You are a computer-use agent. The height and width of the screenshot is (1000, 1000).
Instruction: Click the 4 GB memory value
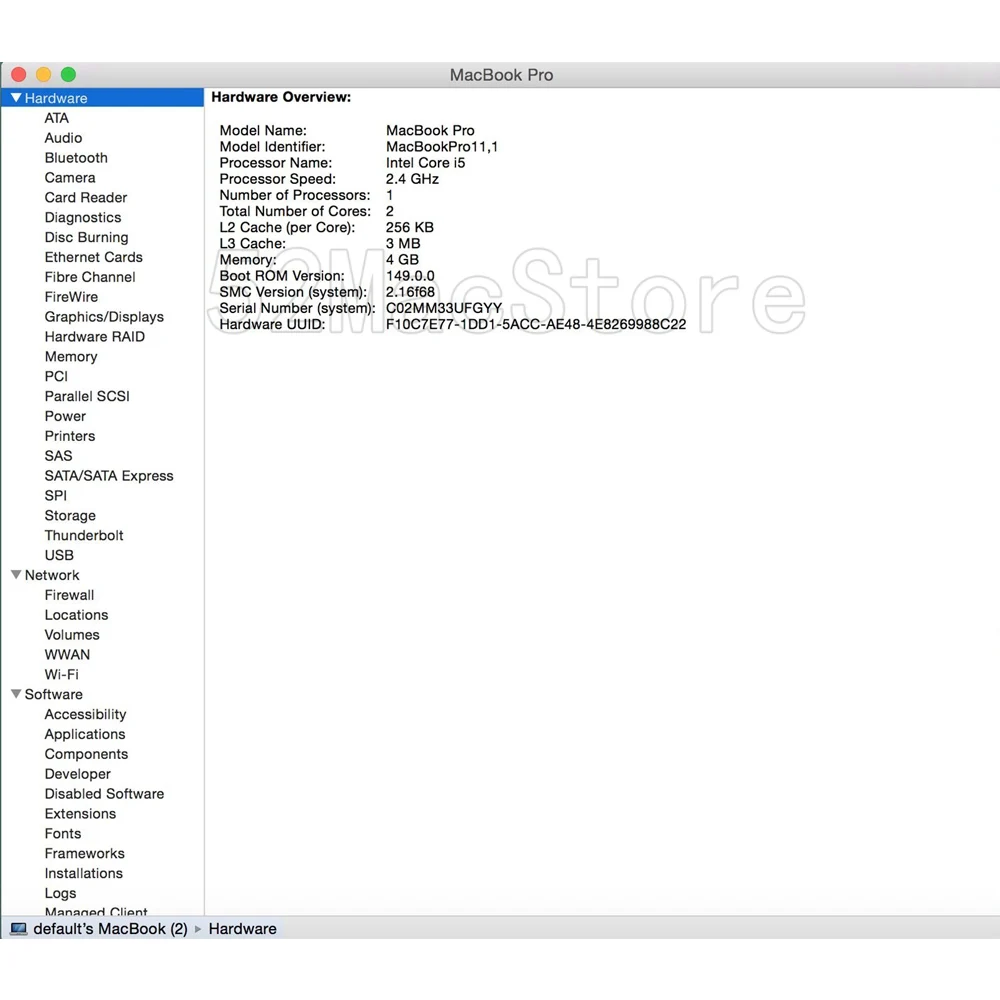402,260
